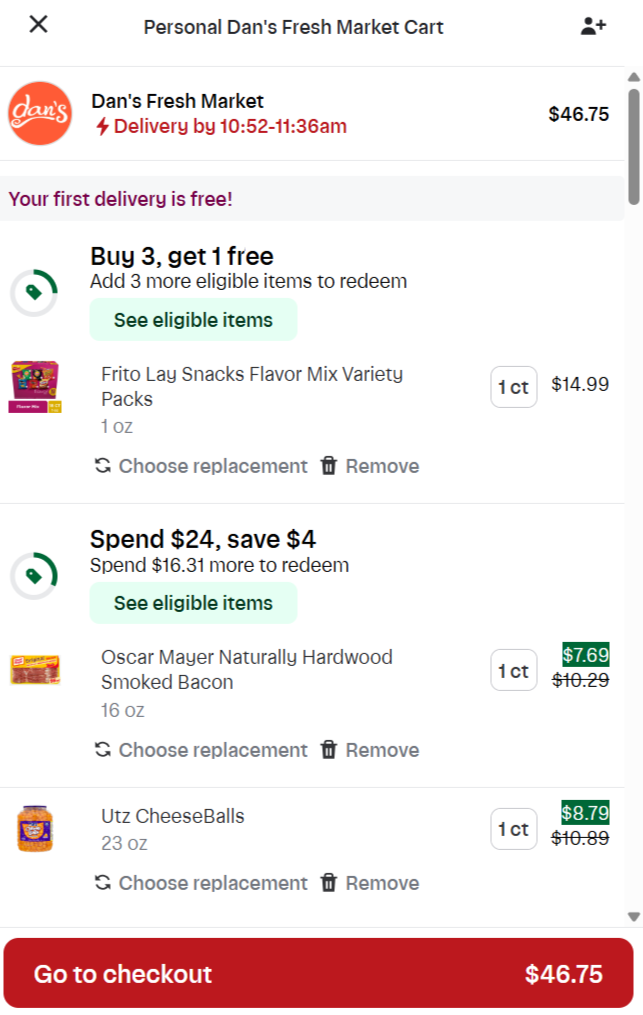Click the Dan's Fresh Market logo
This screenshot has width=643, height=1015.
[x=40, y=113]
